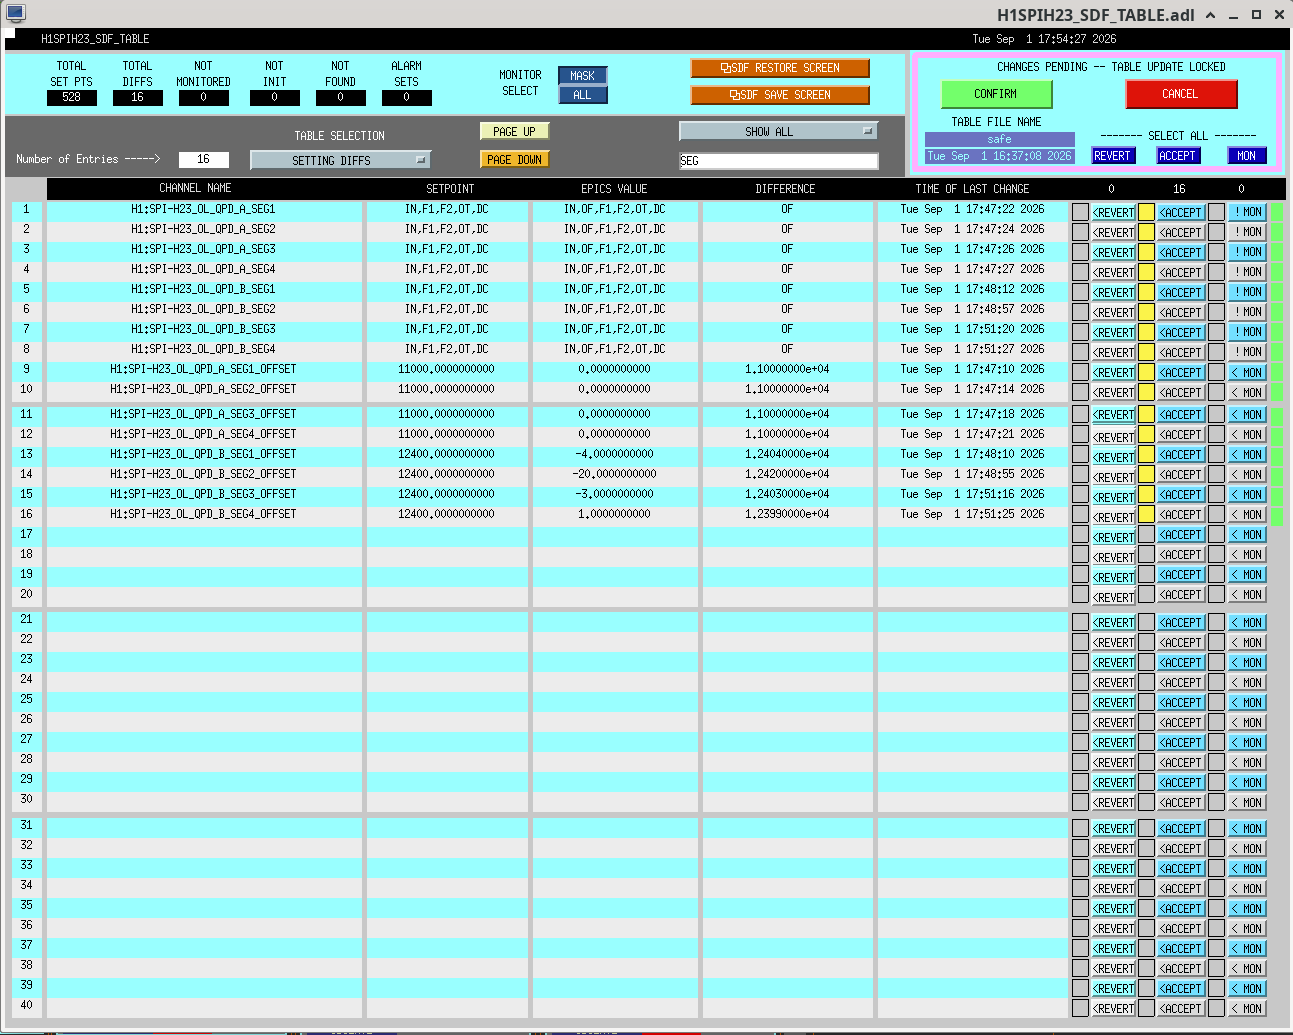Toggle the monitor checkbox on row 10
This screenshot has width=1293, height=1035.
(1216, 392)
